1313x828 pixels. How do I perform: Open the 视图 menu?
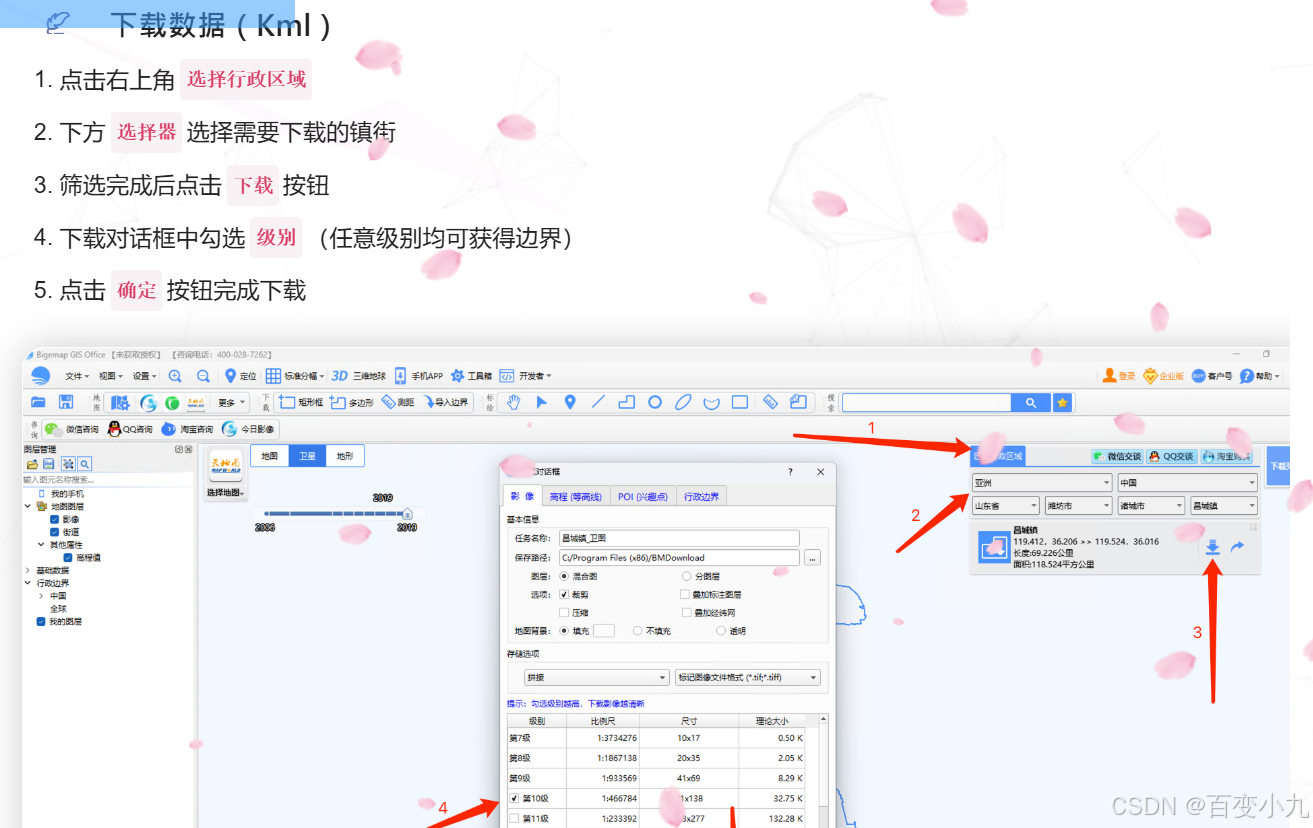(x=109, y=376)
